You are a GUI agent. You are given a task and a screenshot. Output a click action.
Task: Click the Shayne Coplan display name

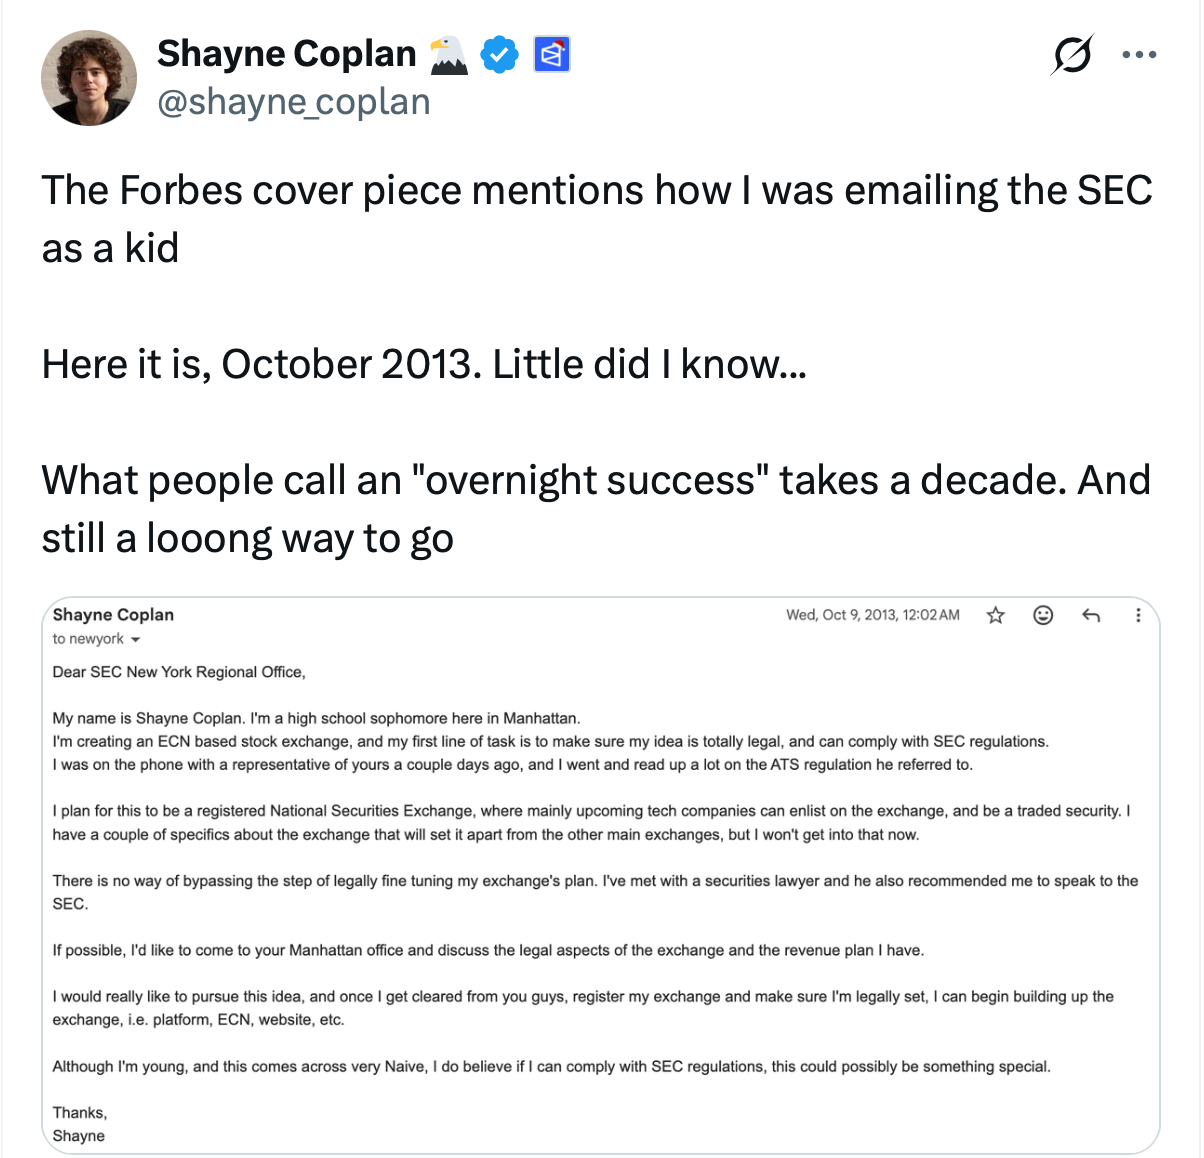click(286, 53)
